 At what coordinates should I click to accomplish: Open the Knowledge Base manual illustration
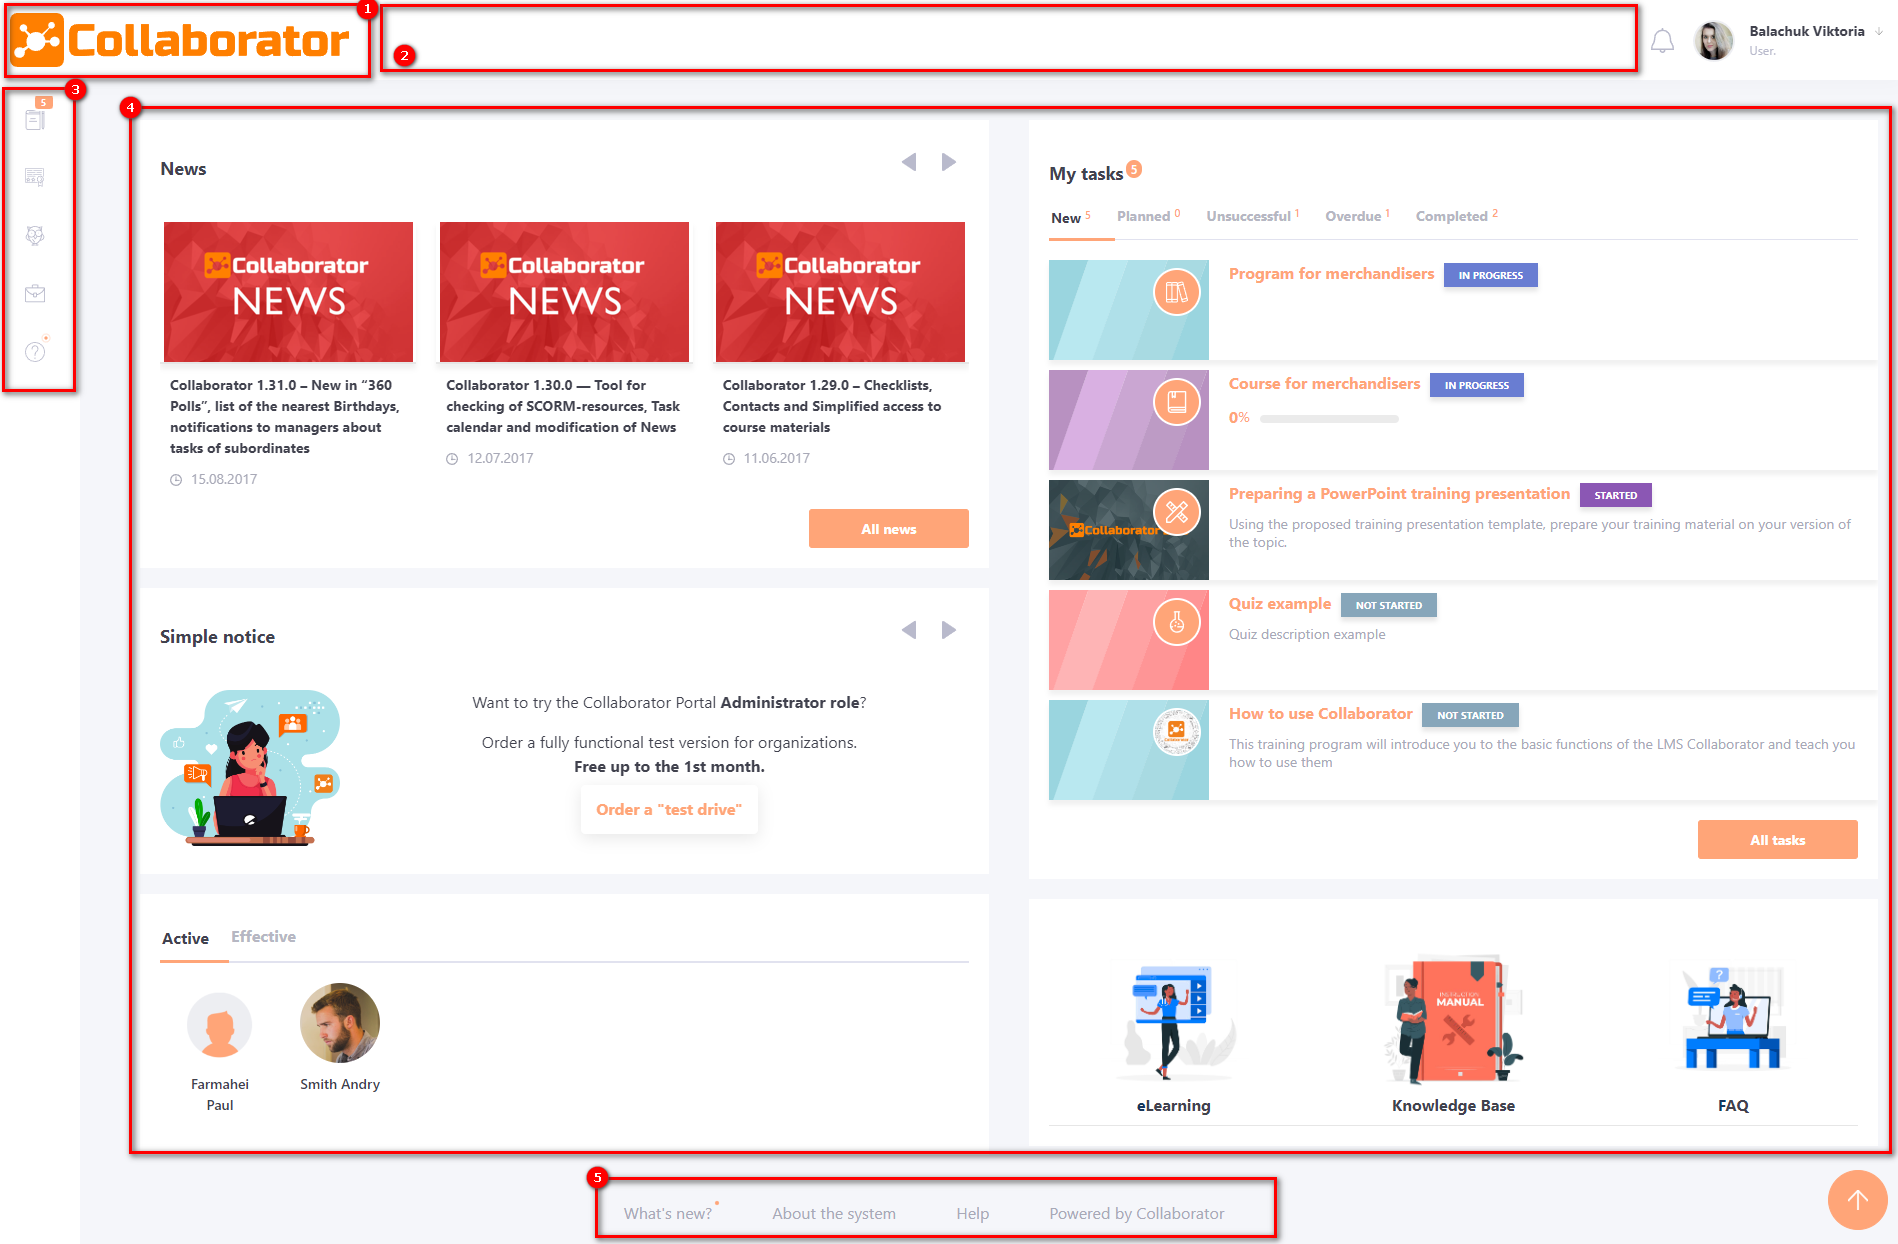(1454, 1020)
